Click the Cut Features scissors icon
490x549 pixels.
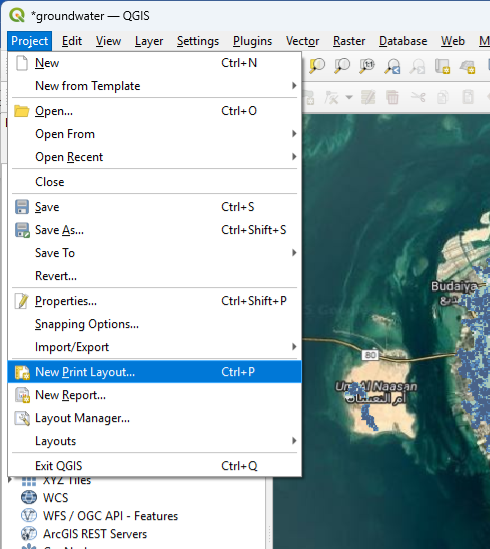(x=418, y=97)
